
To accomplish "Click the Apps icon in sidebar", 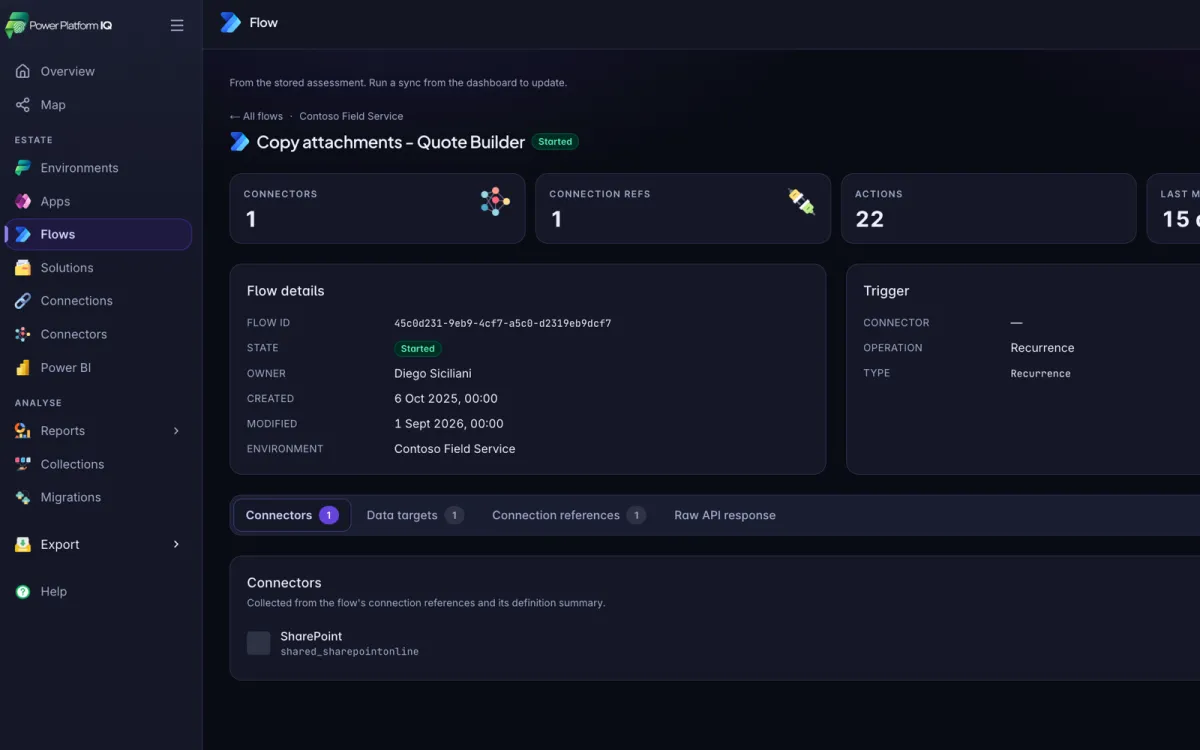I will [x=22, y=201].
